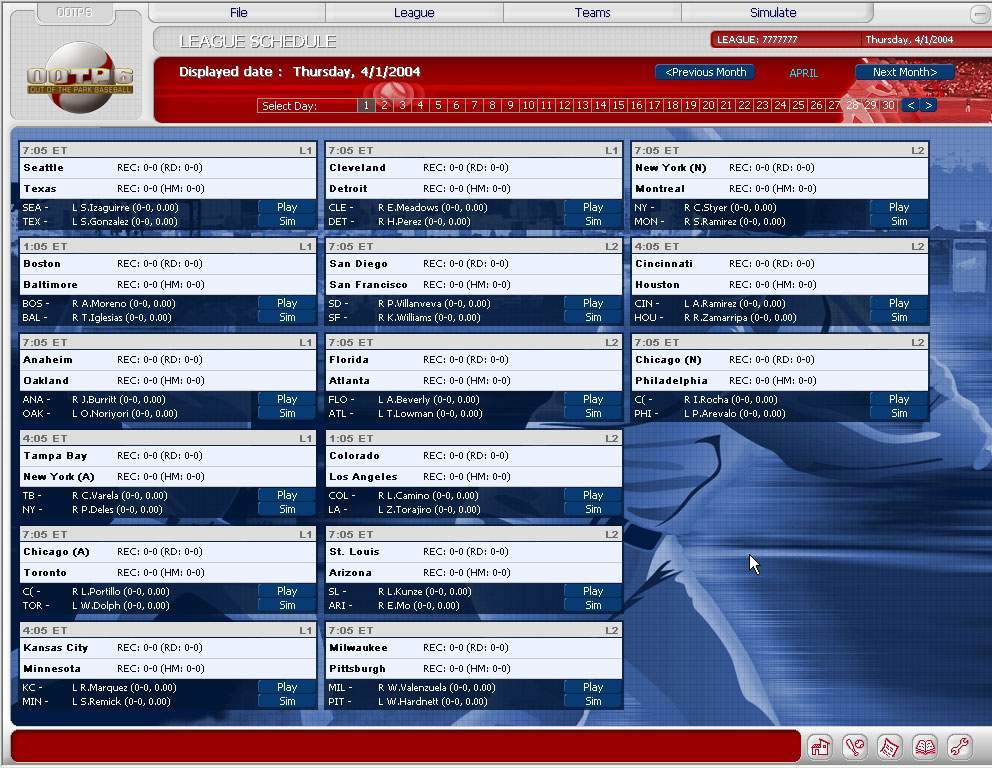The image size is (992, 768).
Task: Open the news page (paper sheet) icon
Action: pos(890,747)
